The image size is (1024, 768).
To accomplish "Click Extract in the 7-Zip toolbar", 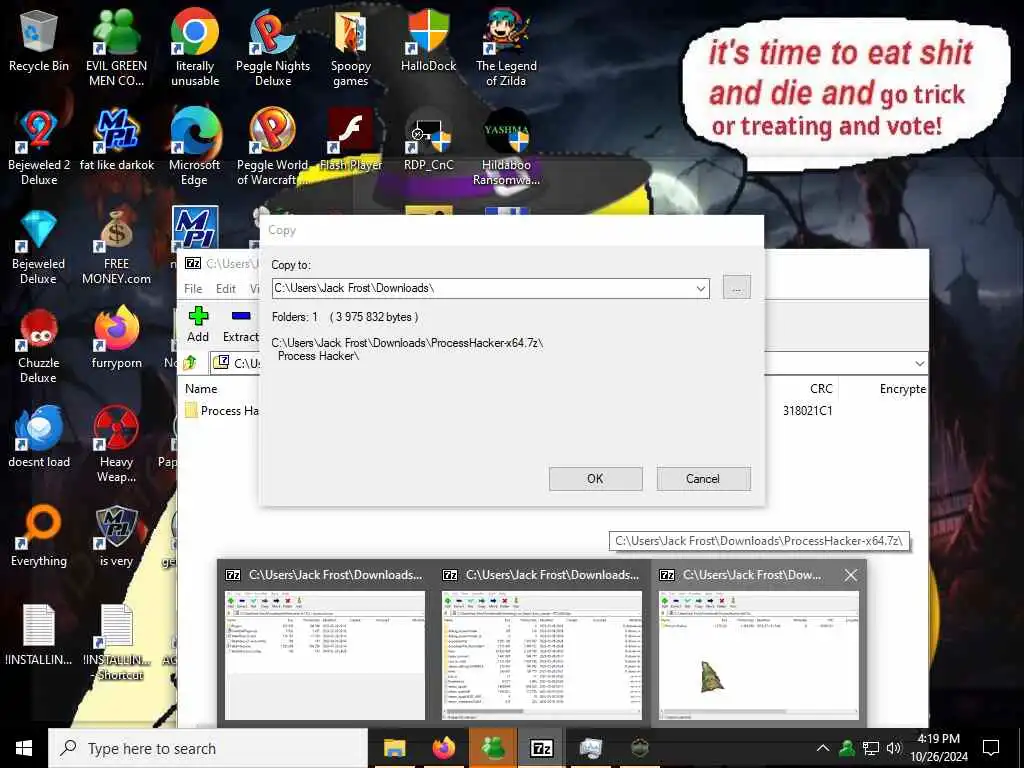I will [x=240, y=324].
